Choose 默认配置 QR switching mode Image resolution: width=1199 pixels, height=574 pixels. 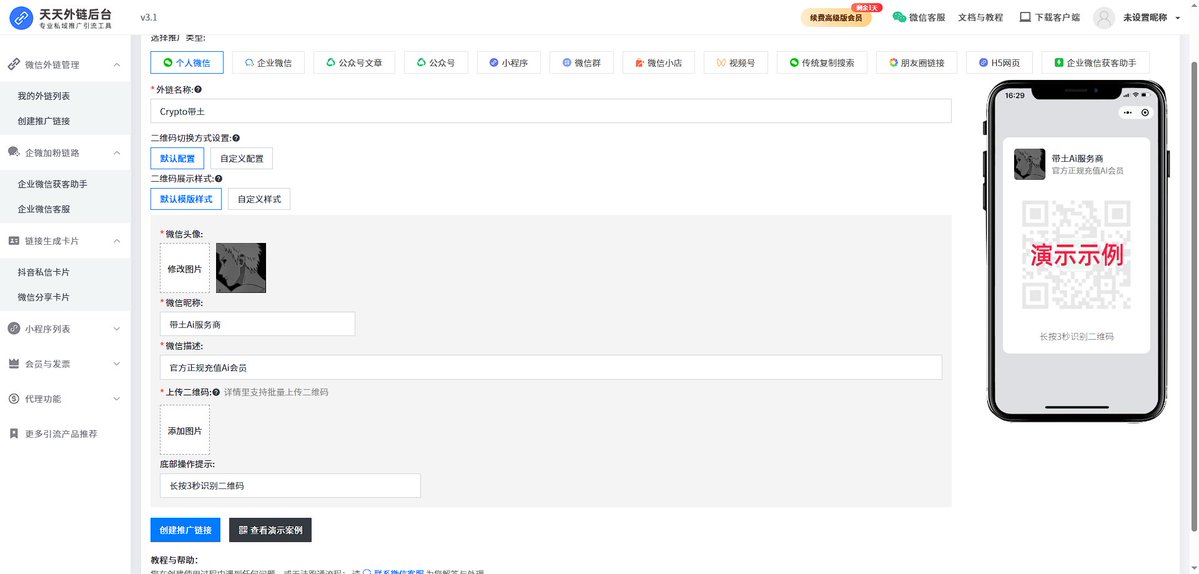tap(177, 159)
